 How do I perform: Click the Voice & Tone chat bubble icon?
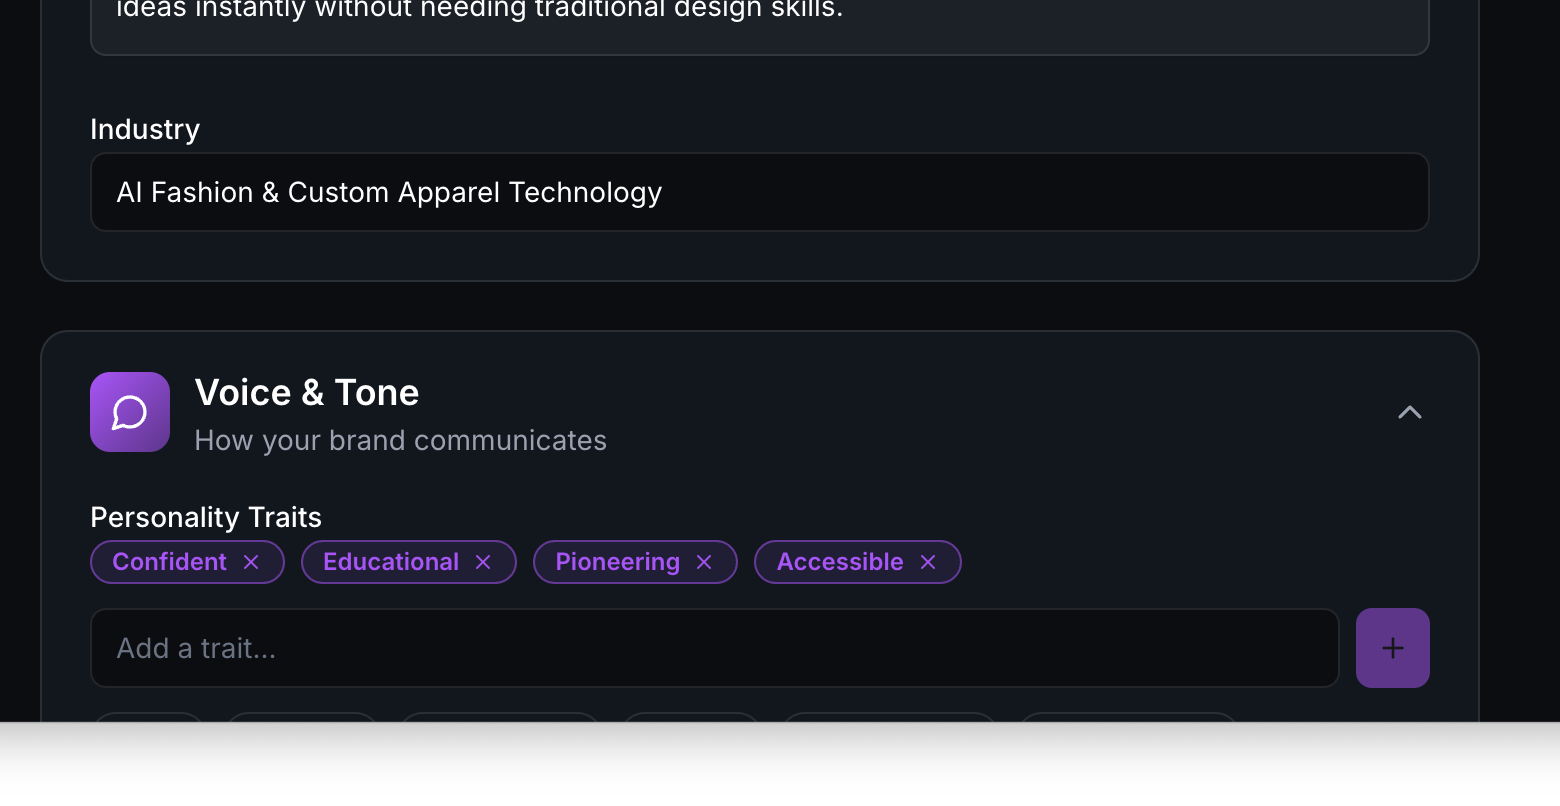pyautogui.click(x=130, y=412)
